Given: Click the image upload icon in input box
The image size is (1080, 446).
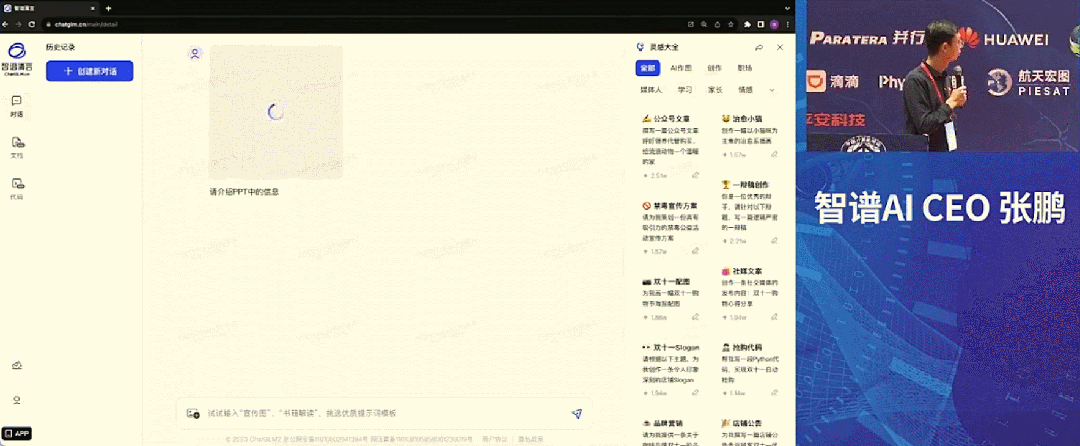Looking at the screenshot, I should (x=193, y=413).
